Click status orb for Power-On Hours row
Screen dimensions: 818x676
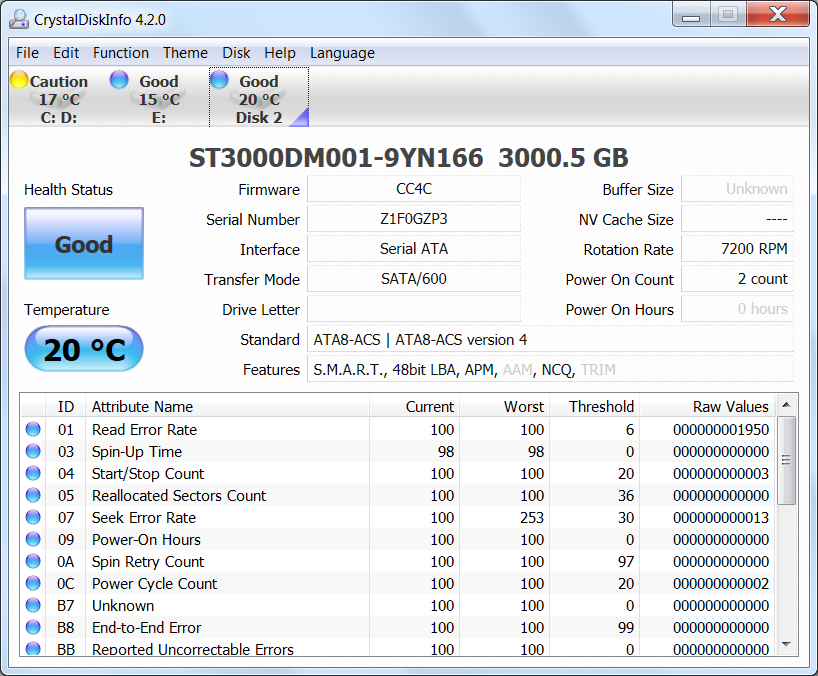click(x=33, y=539)
